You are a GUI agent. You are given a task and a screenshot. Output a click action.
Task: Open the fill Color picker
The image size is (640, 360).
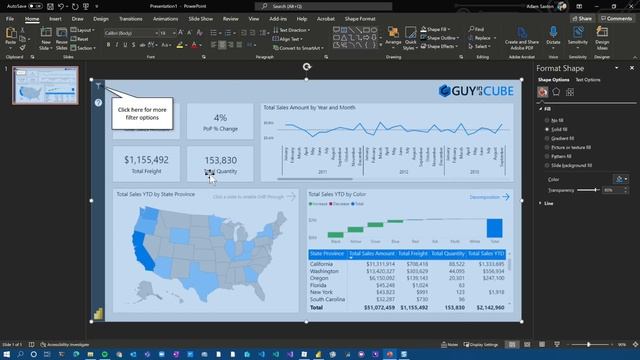click(620, 179)
